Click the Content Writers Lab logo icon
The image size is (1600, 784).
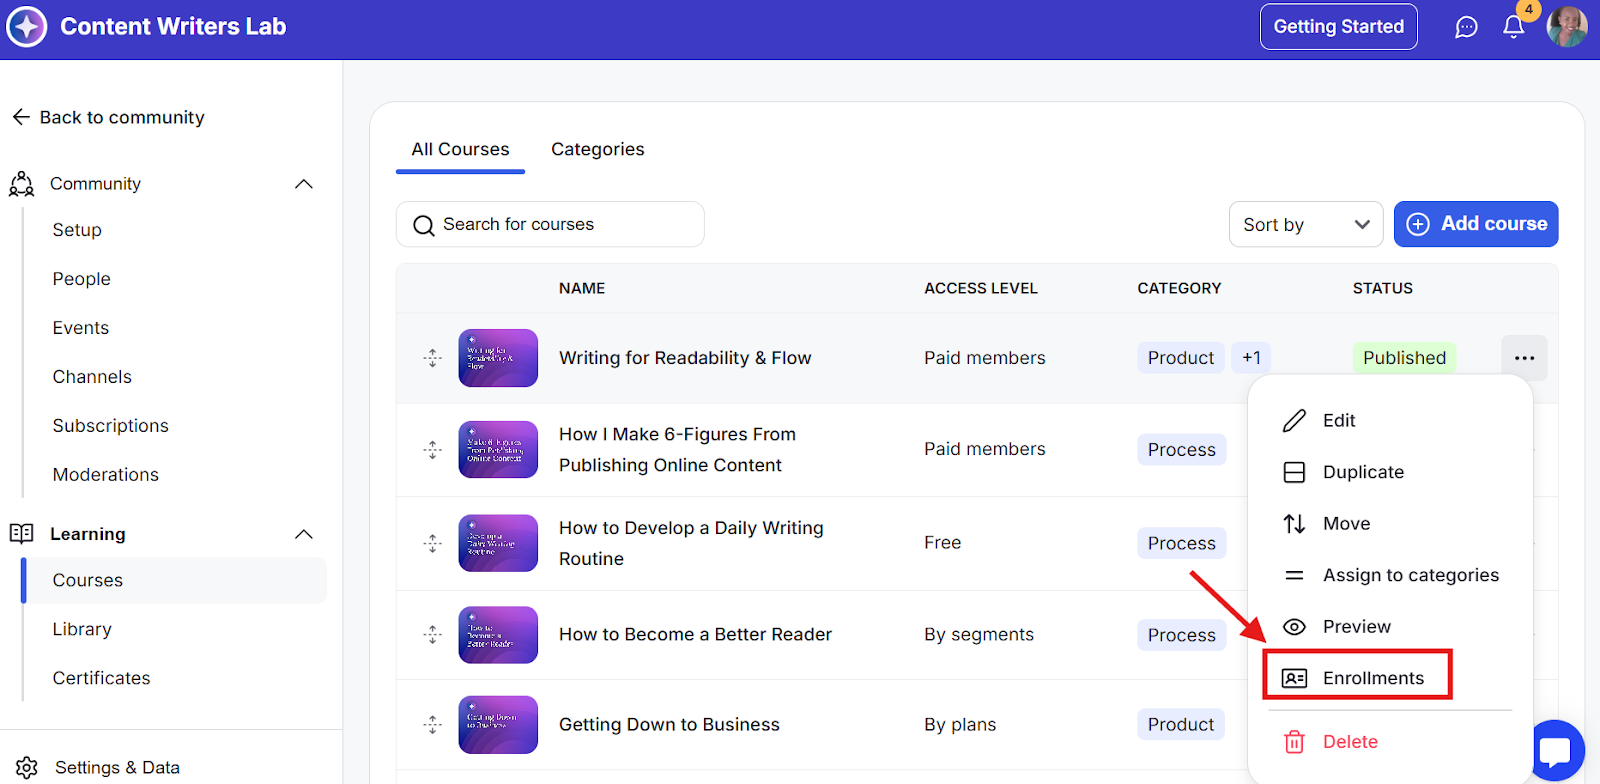coord(27,27)
